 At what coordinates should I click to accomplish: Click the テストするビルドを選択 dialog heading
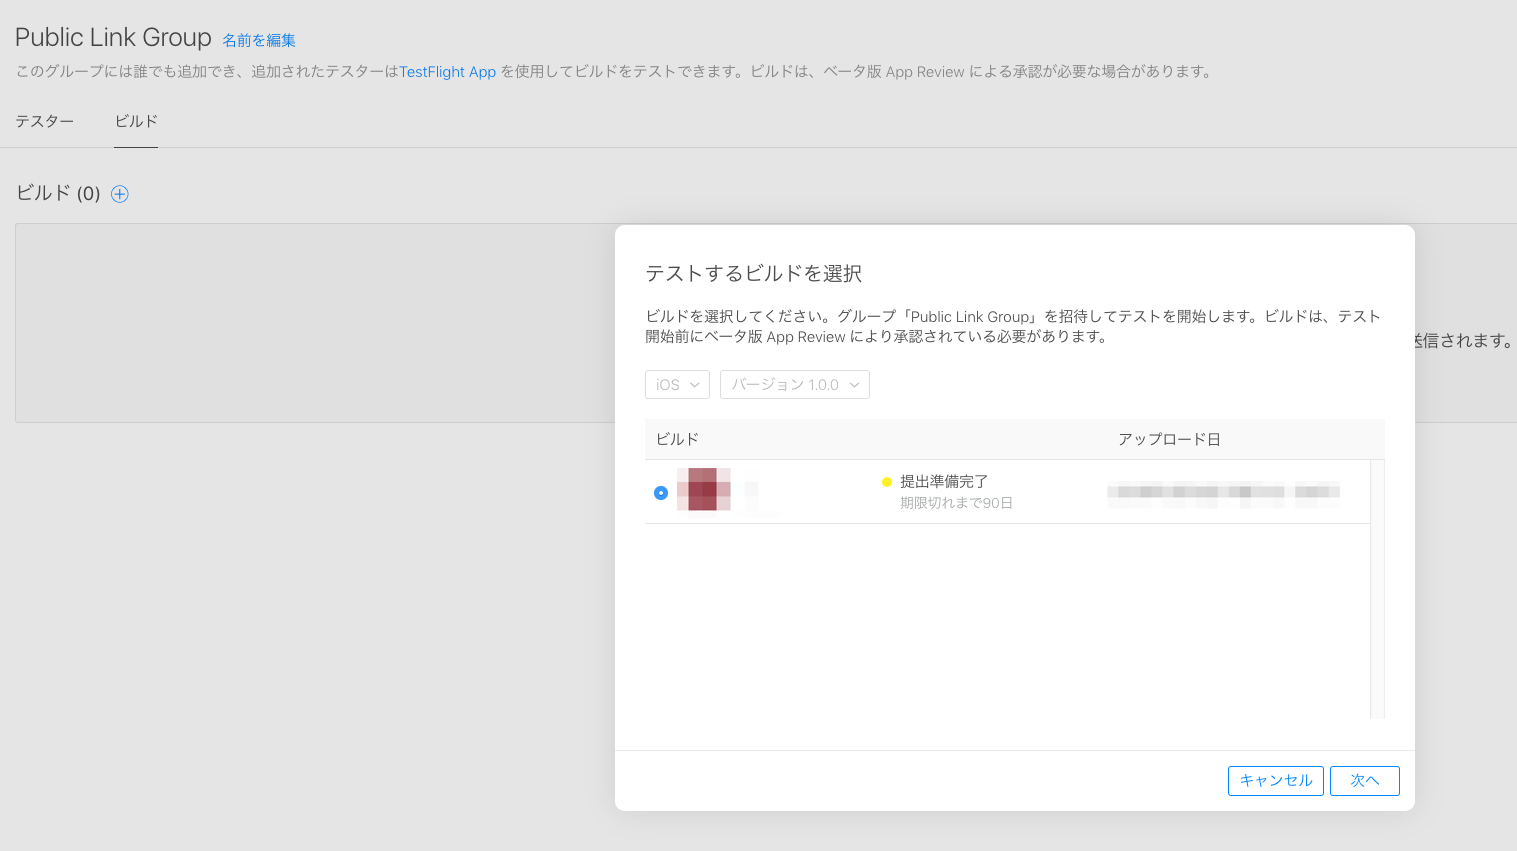753,274
